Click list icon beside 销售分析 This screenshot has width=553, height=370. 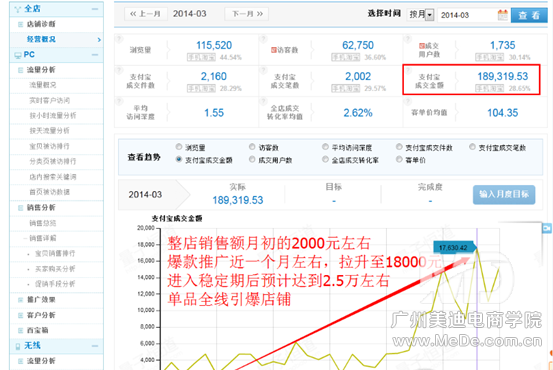point(20,208)
